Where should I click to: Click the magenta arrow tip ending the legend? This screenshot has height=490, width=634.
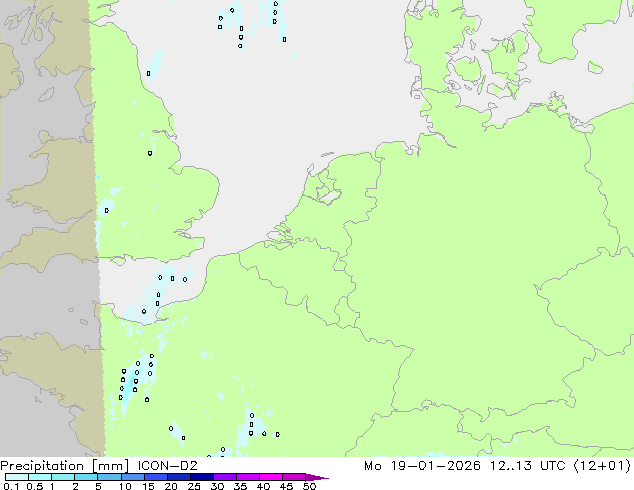(322, 477)
